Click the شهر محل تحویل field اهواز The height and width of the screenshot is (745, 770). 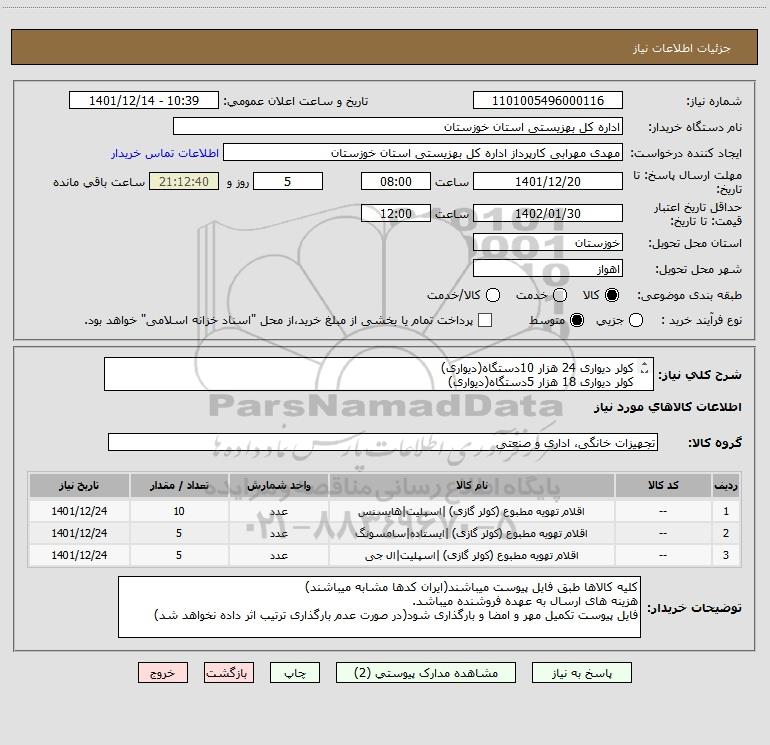click(548, 269)
